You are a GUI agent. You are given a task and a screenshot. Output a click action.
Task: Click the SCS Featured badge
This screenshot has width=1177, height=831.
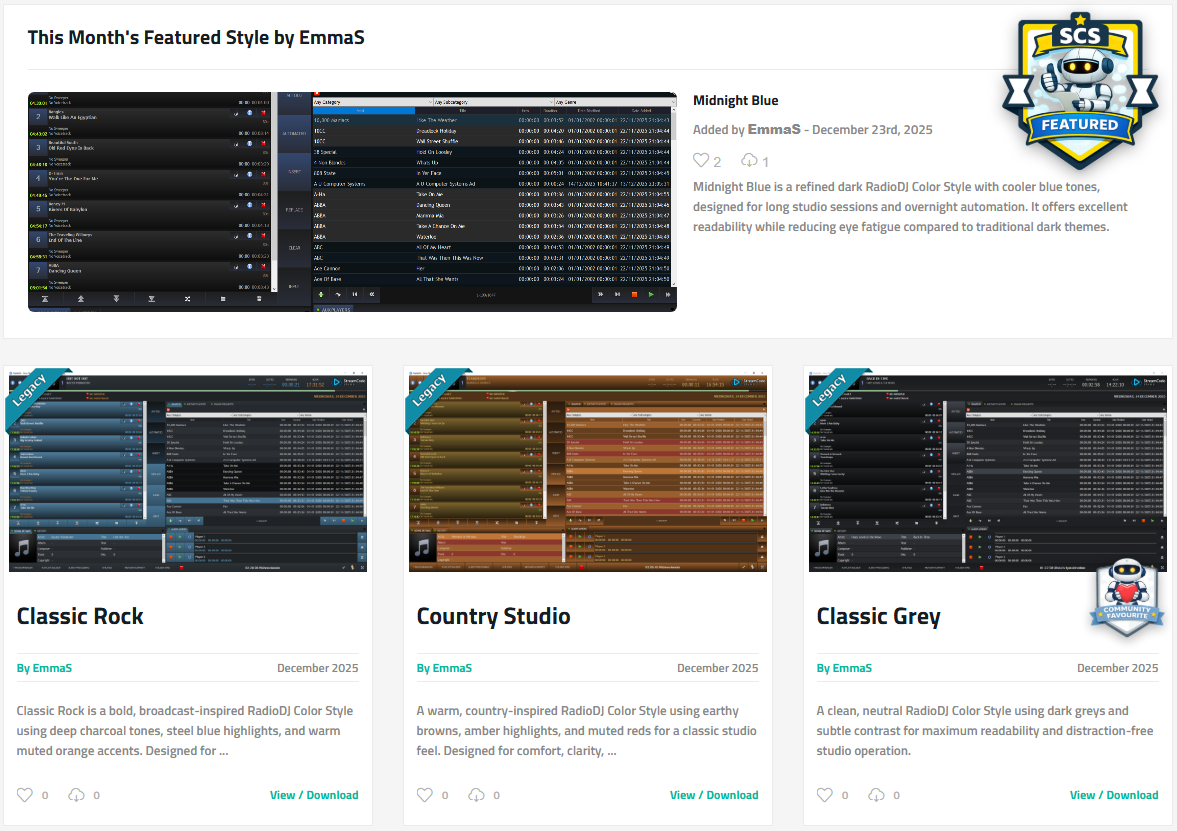[x=1079, y=90]
